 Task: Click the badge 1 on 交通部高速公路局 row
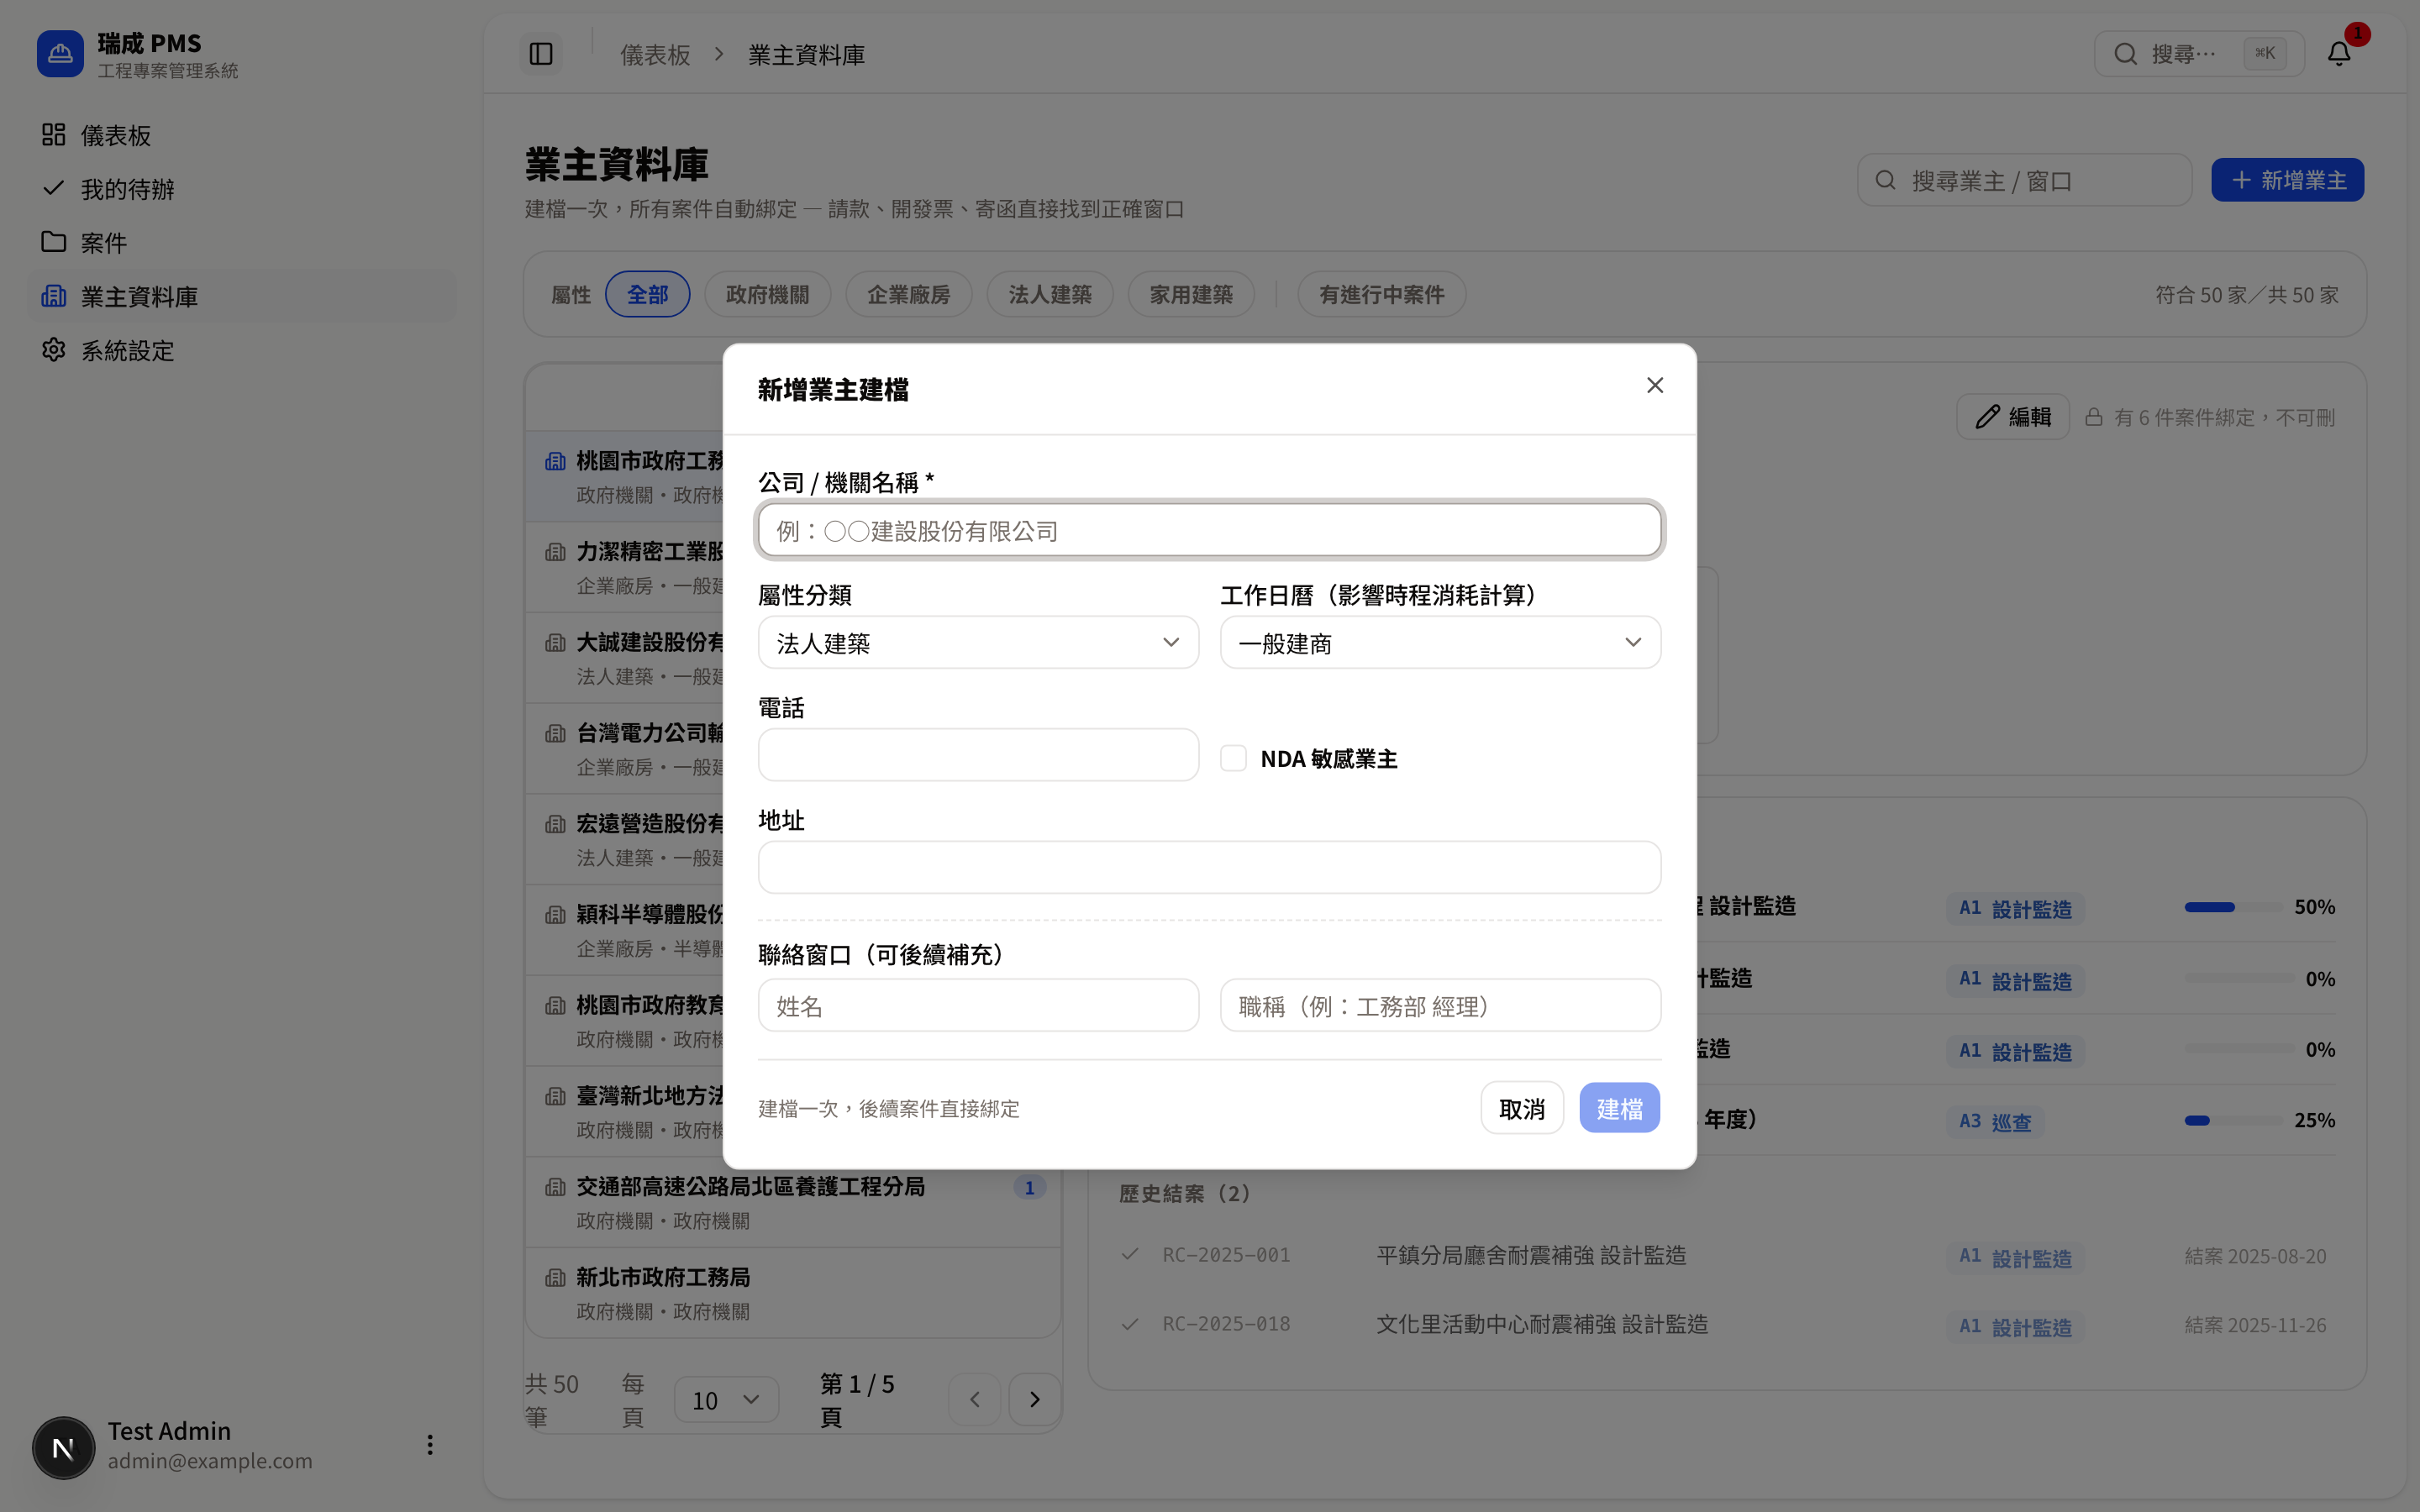[1029, 1187]
